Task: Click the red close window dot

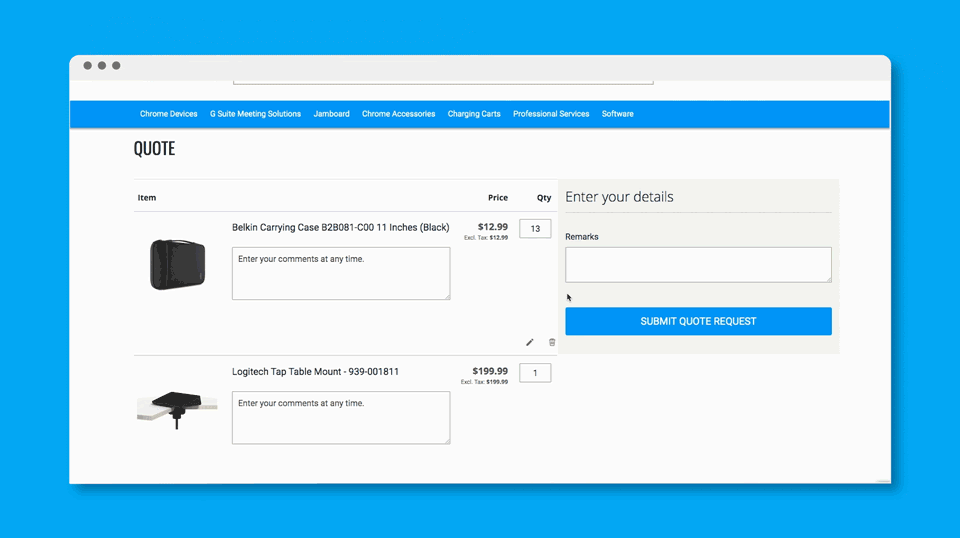Action: (88, 66)
